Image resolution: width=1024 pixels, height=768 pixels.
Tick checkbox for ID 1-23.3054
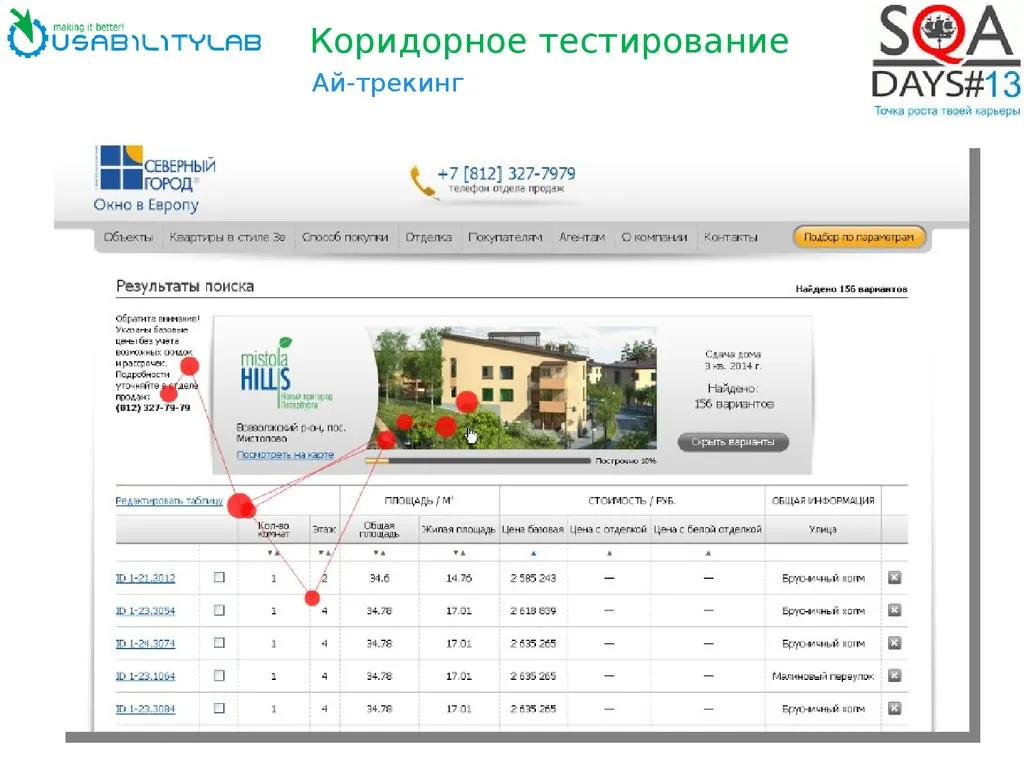219,610
